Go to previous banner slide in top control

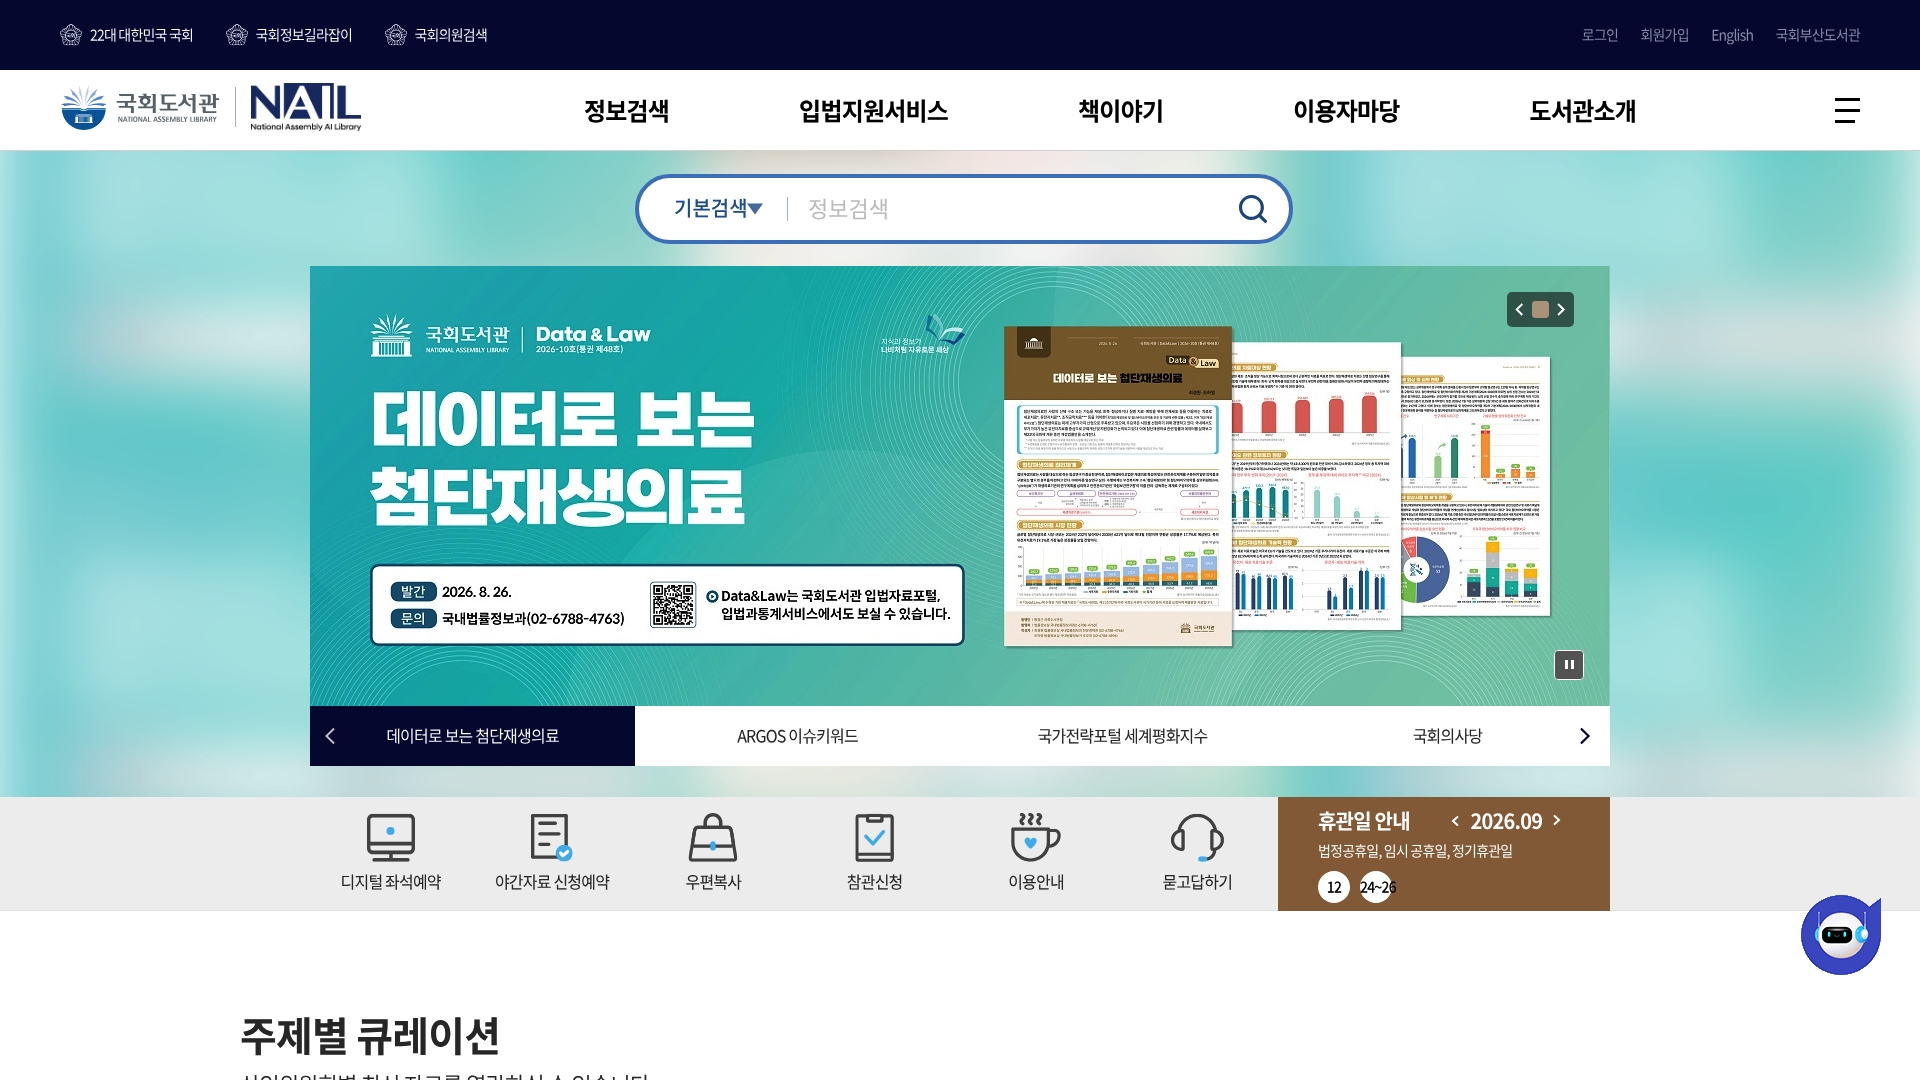[x=1520, y=310]
